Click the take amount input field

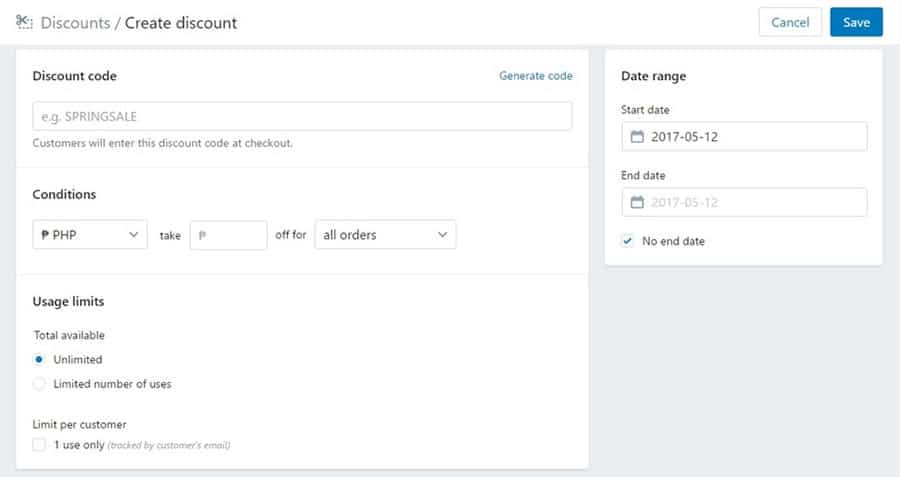point(228,235)
